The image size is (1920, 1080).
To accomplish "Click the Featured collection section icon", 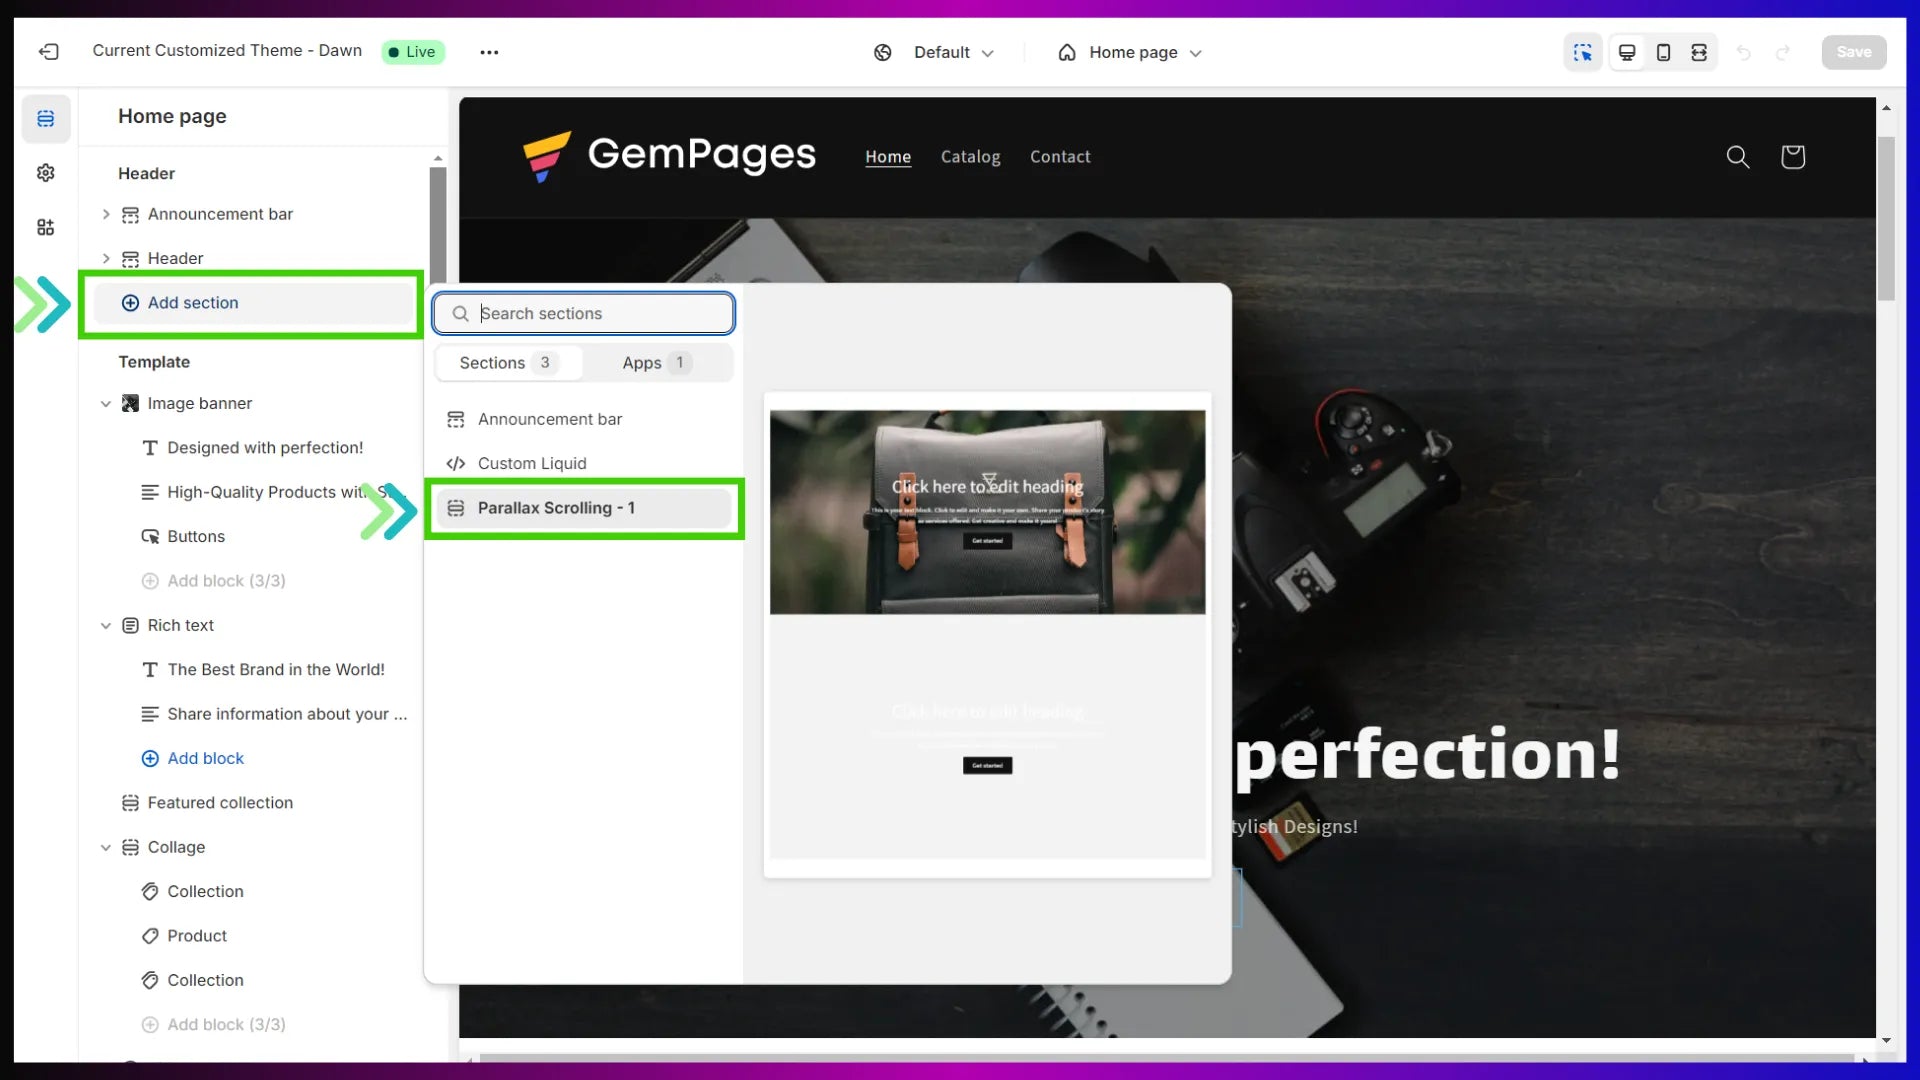I will click(130, 803).
